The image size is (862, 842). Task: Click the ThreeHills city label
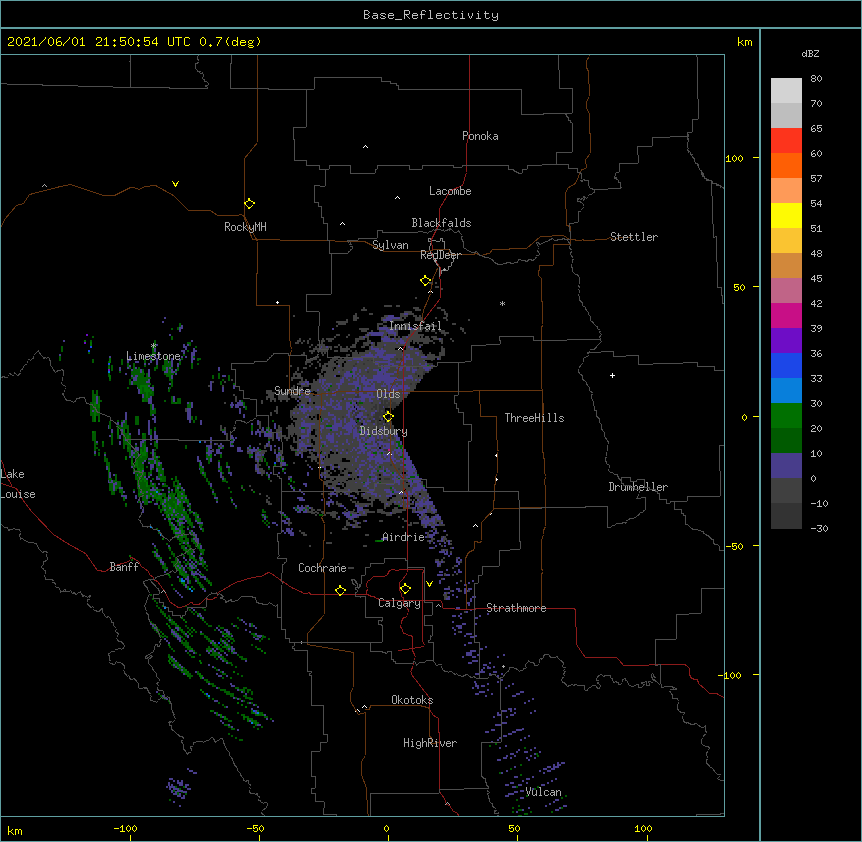(x=534, y=418)
